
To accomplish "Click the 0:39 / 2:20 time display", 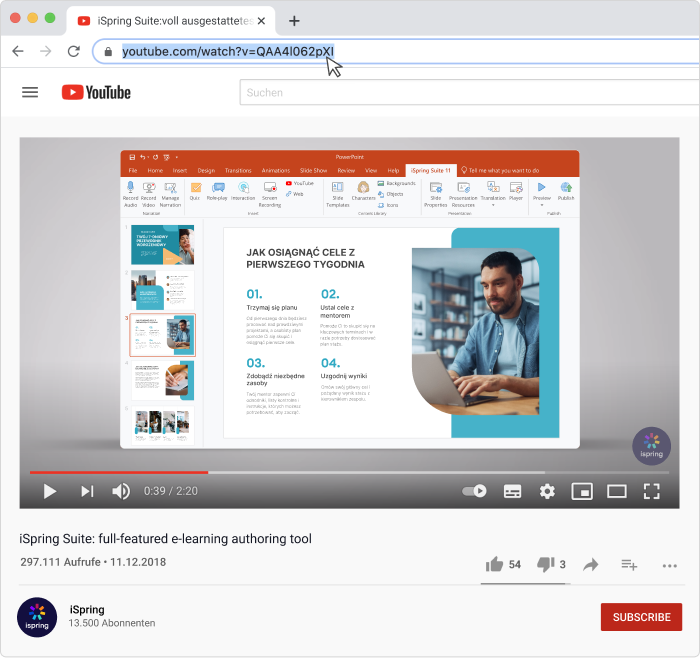I will coord(171,491).
